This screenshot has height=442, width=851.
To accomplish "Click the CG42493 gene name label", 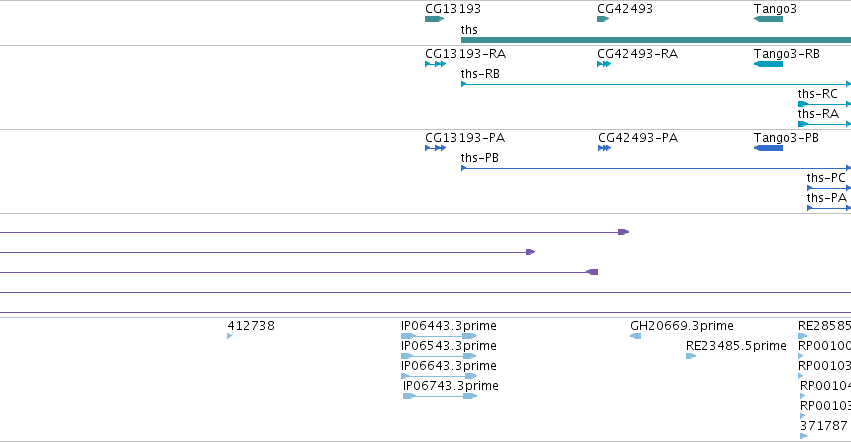I will point(625,9).
